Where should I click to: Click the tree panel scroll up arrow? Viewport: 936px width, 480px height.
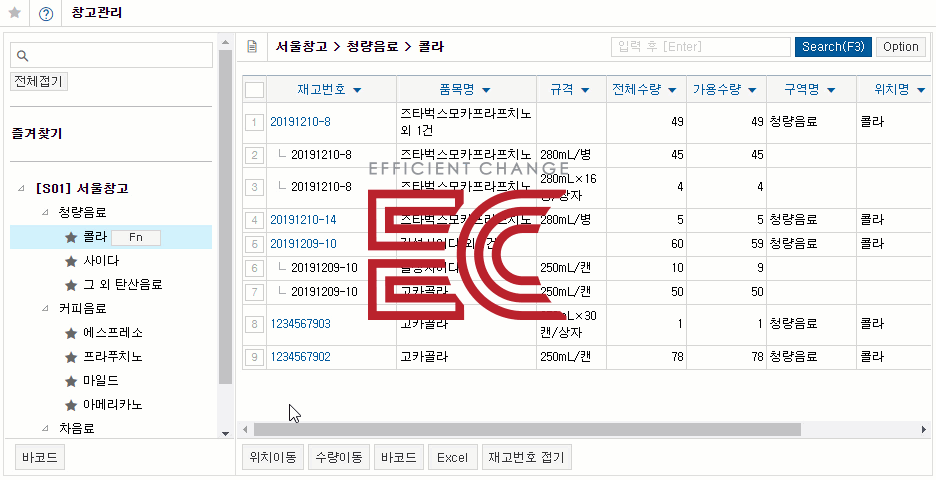tap(225, 42)
